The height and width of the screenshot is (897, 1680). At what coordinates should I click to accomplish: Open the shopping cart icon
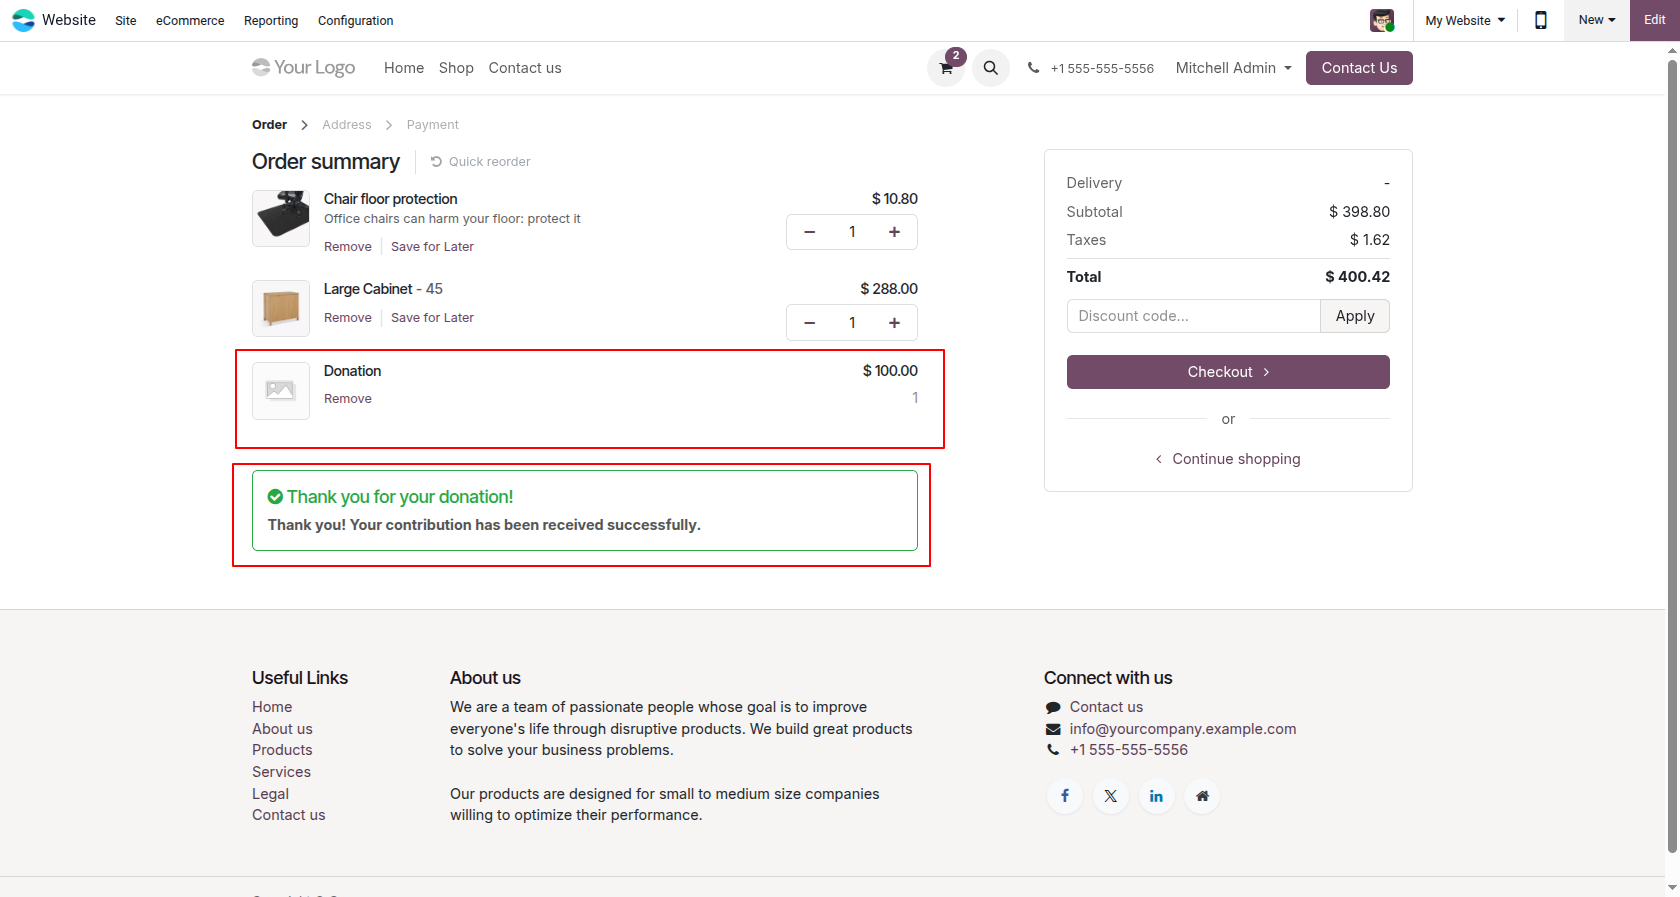pos(945,68)
